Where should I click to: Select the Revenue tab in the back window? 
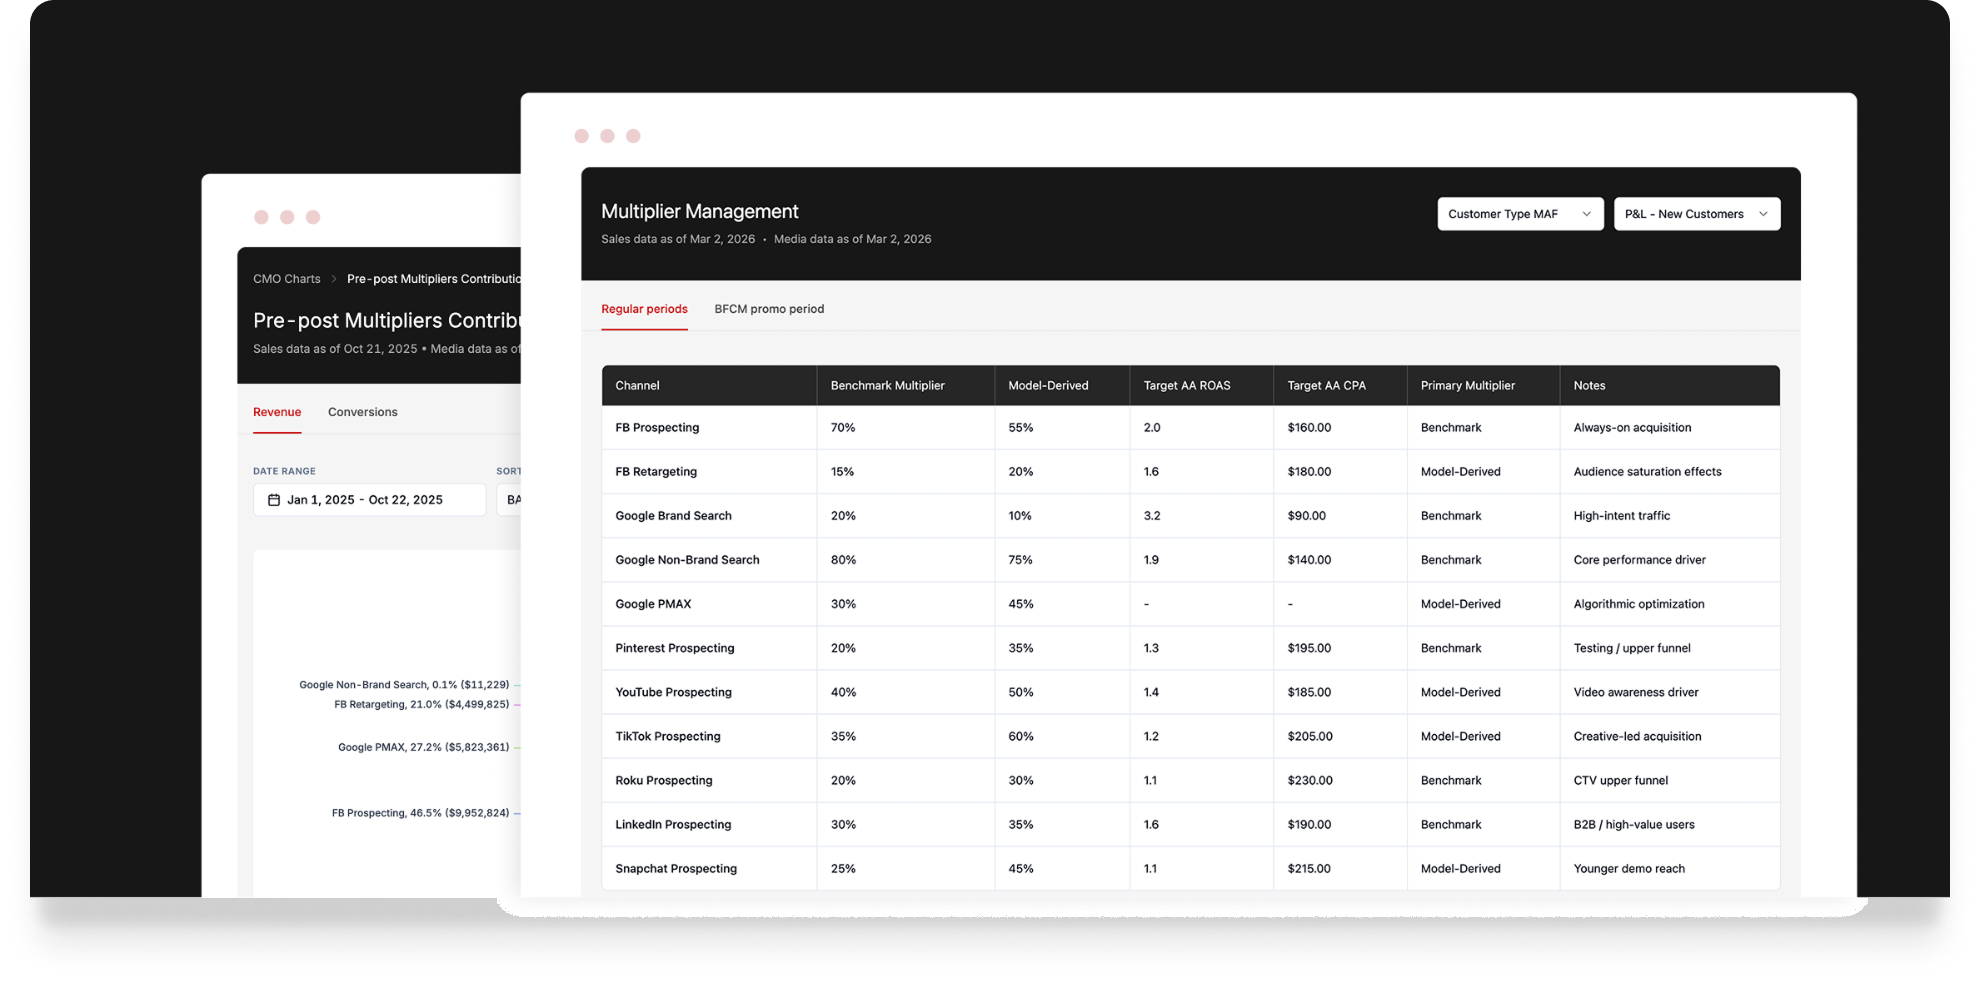[277, 412]
